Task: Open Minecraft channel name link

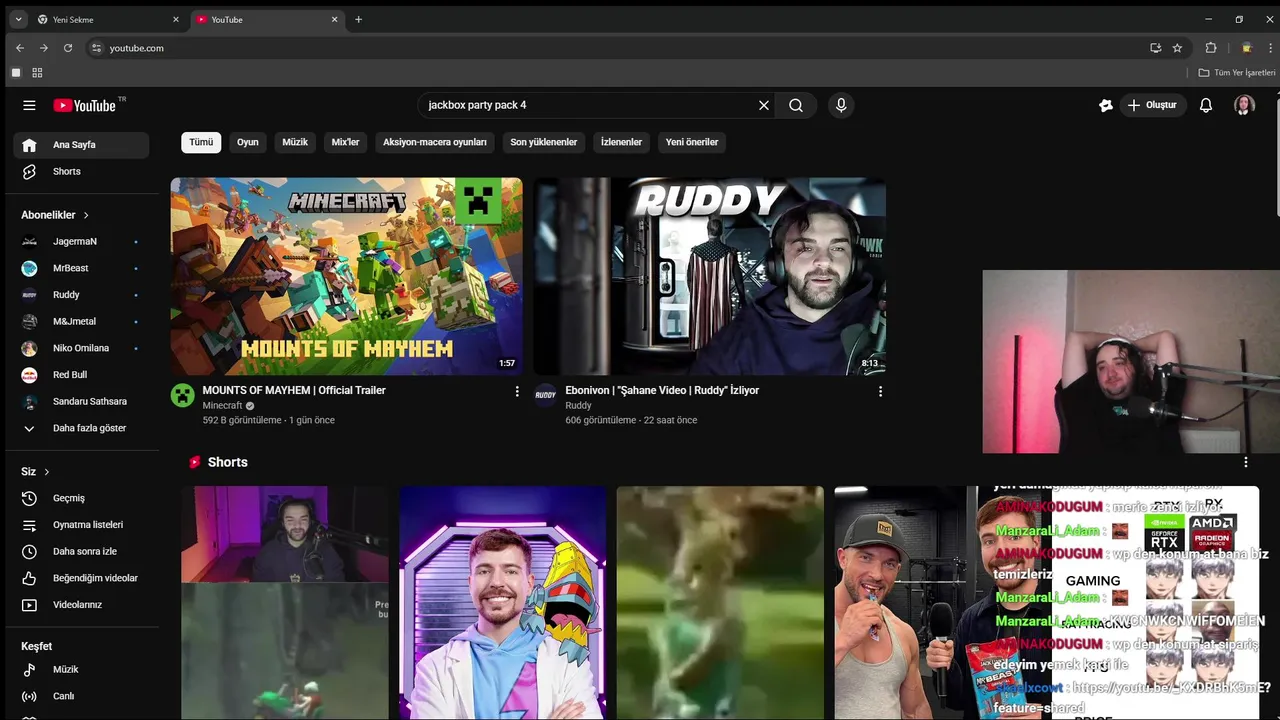Action: [222, 406]
